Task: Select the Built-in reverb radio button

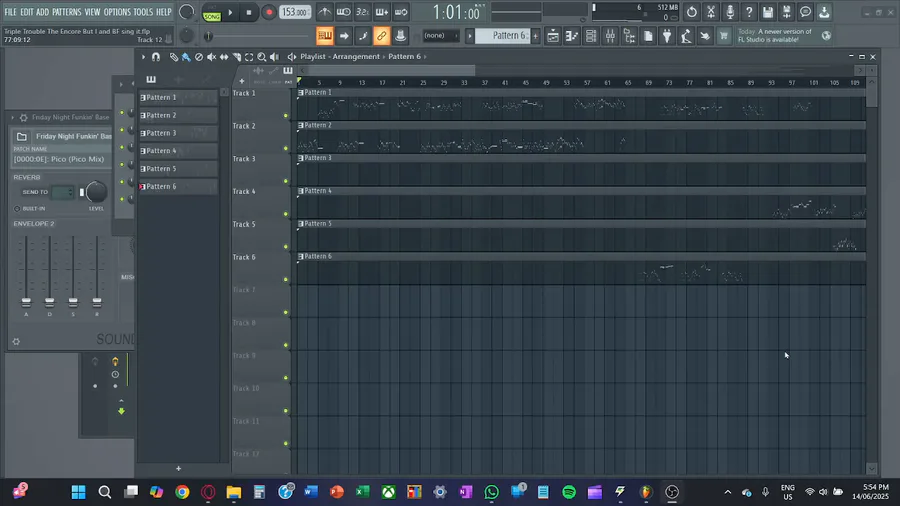Action: pos(17,209)
